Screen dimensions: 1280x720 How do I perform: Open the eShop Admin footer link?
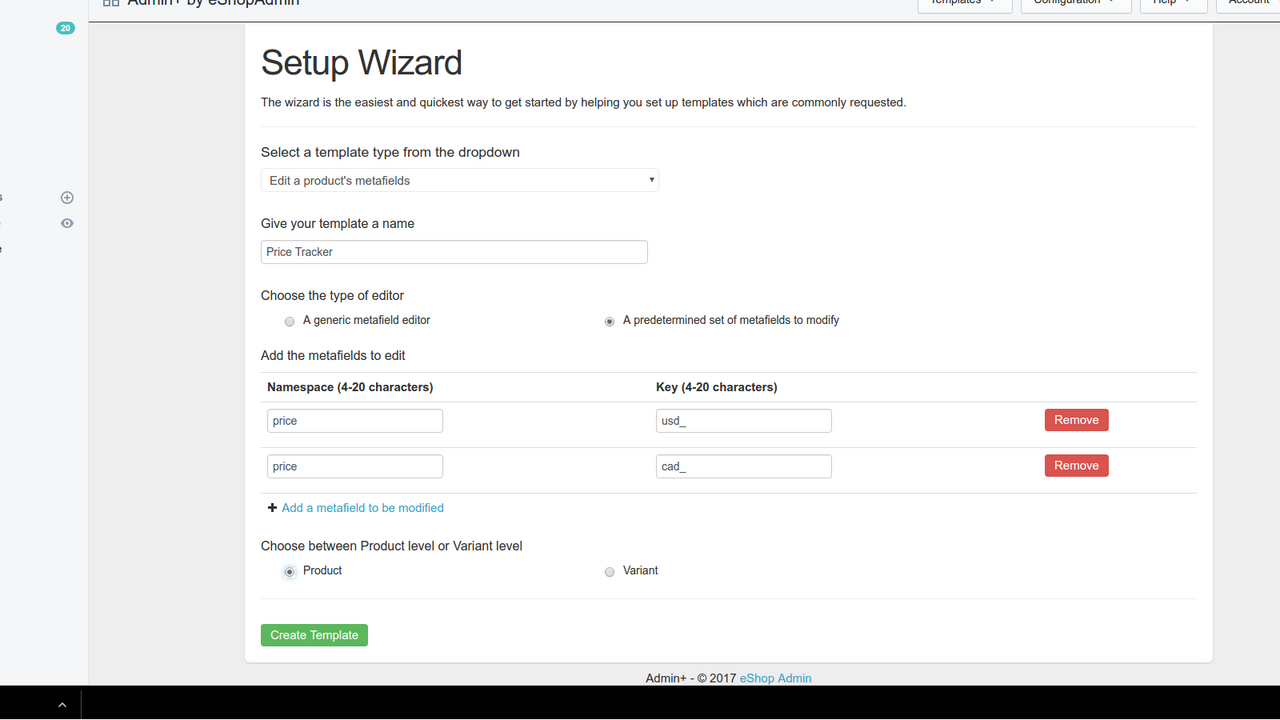[x=775, y=678]
